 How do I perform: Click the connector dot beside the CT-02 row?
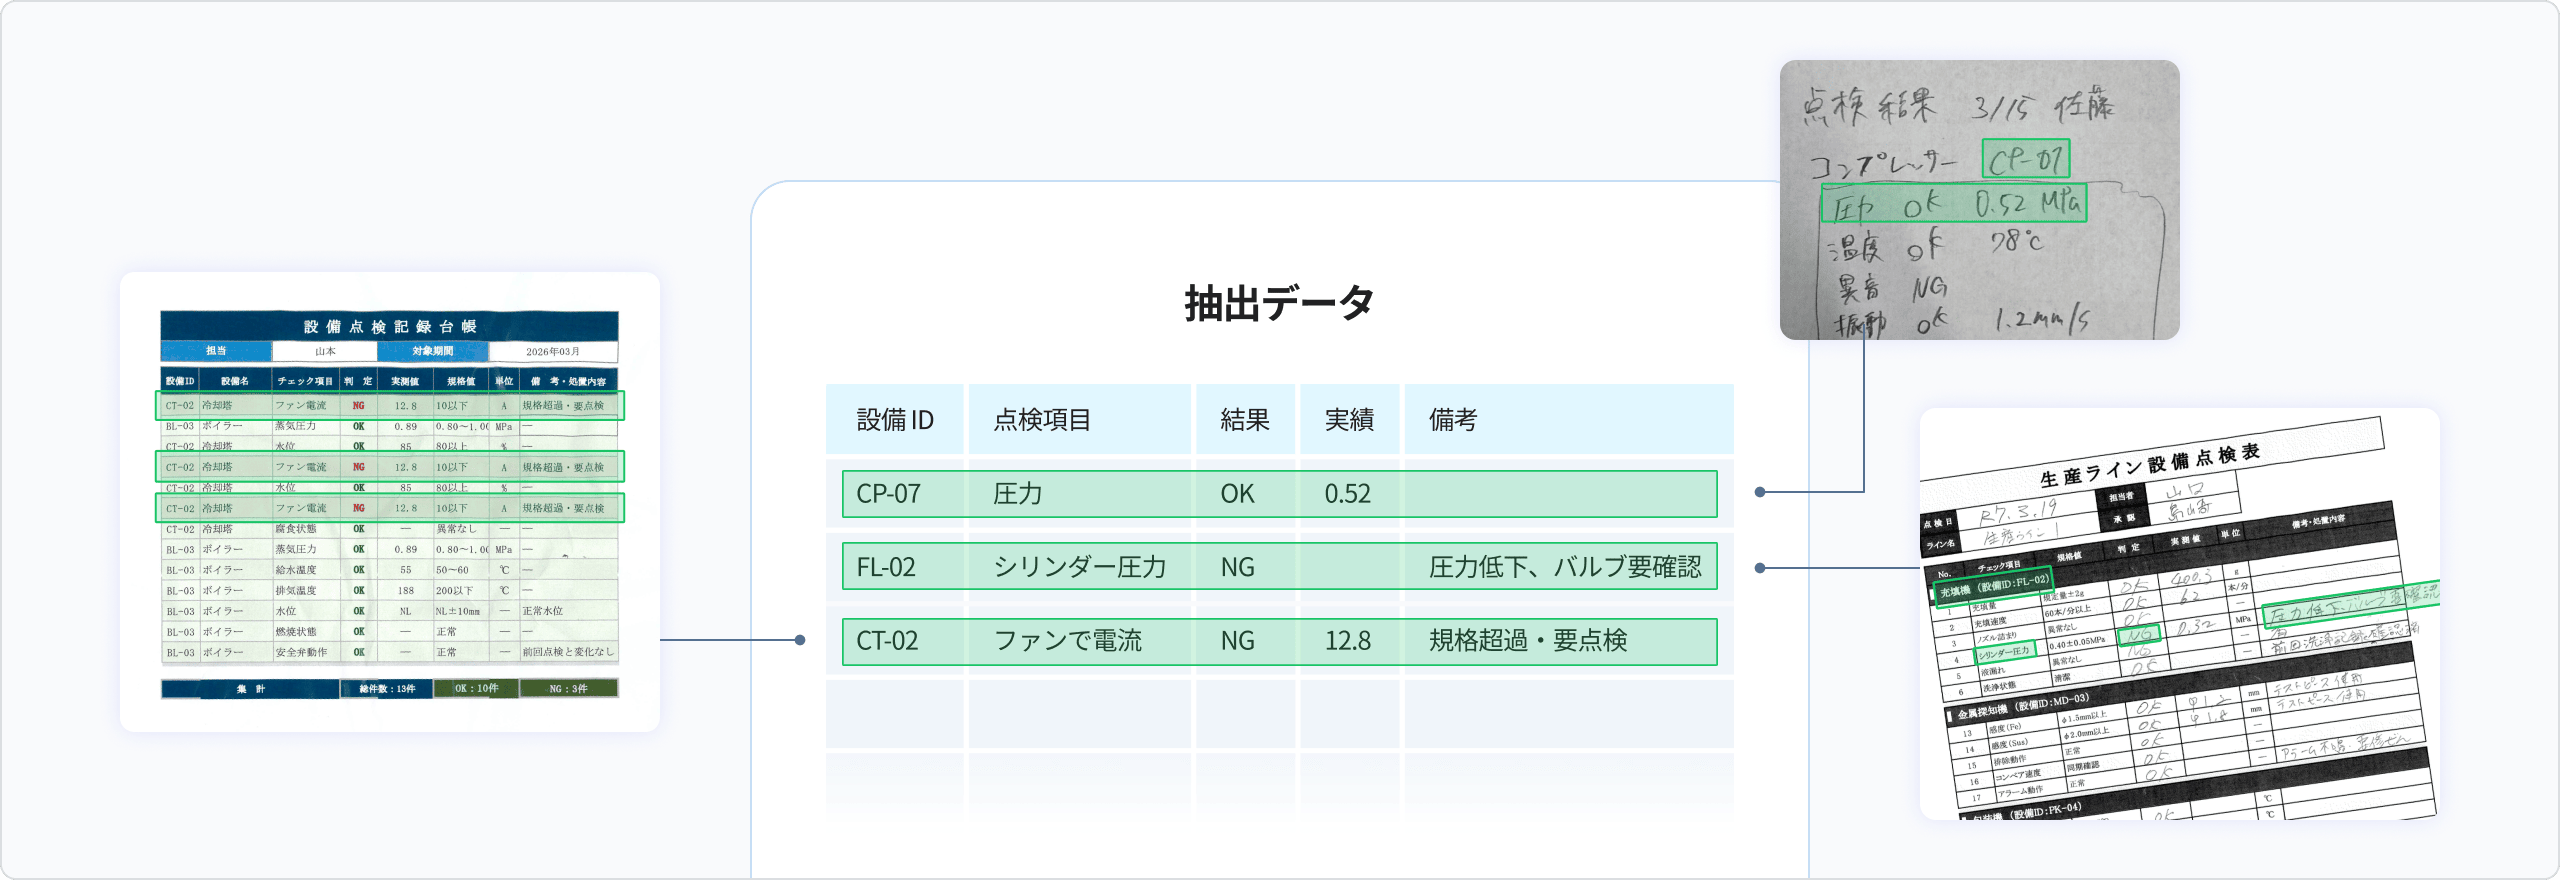point(800,640)
